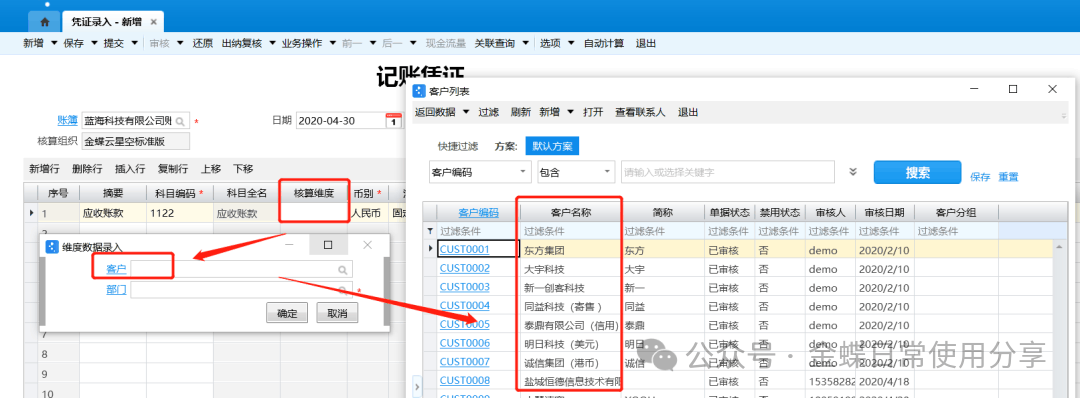Close the 凭证录入 - 新增 tab

pyautogui.click(x=154, y=22)
